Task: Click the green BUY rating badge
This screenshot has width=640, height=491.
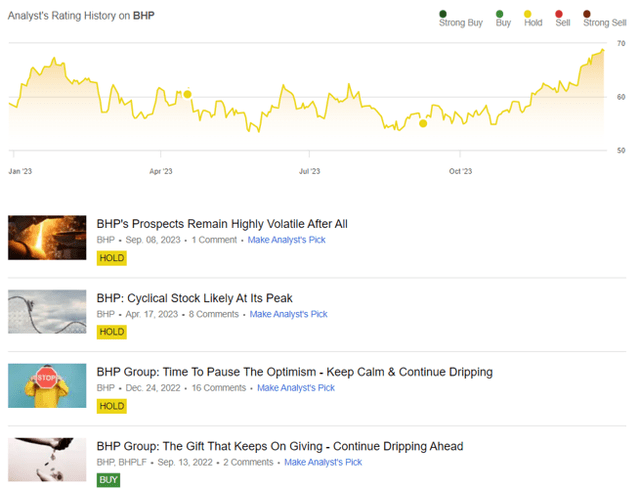Action: [x=108, y=480]
